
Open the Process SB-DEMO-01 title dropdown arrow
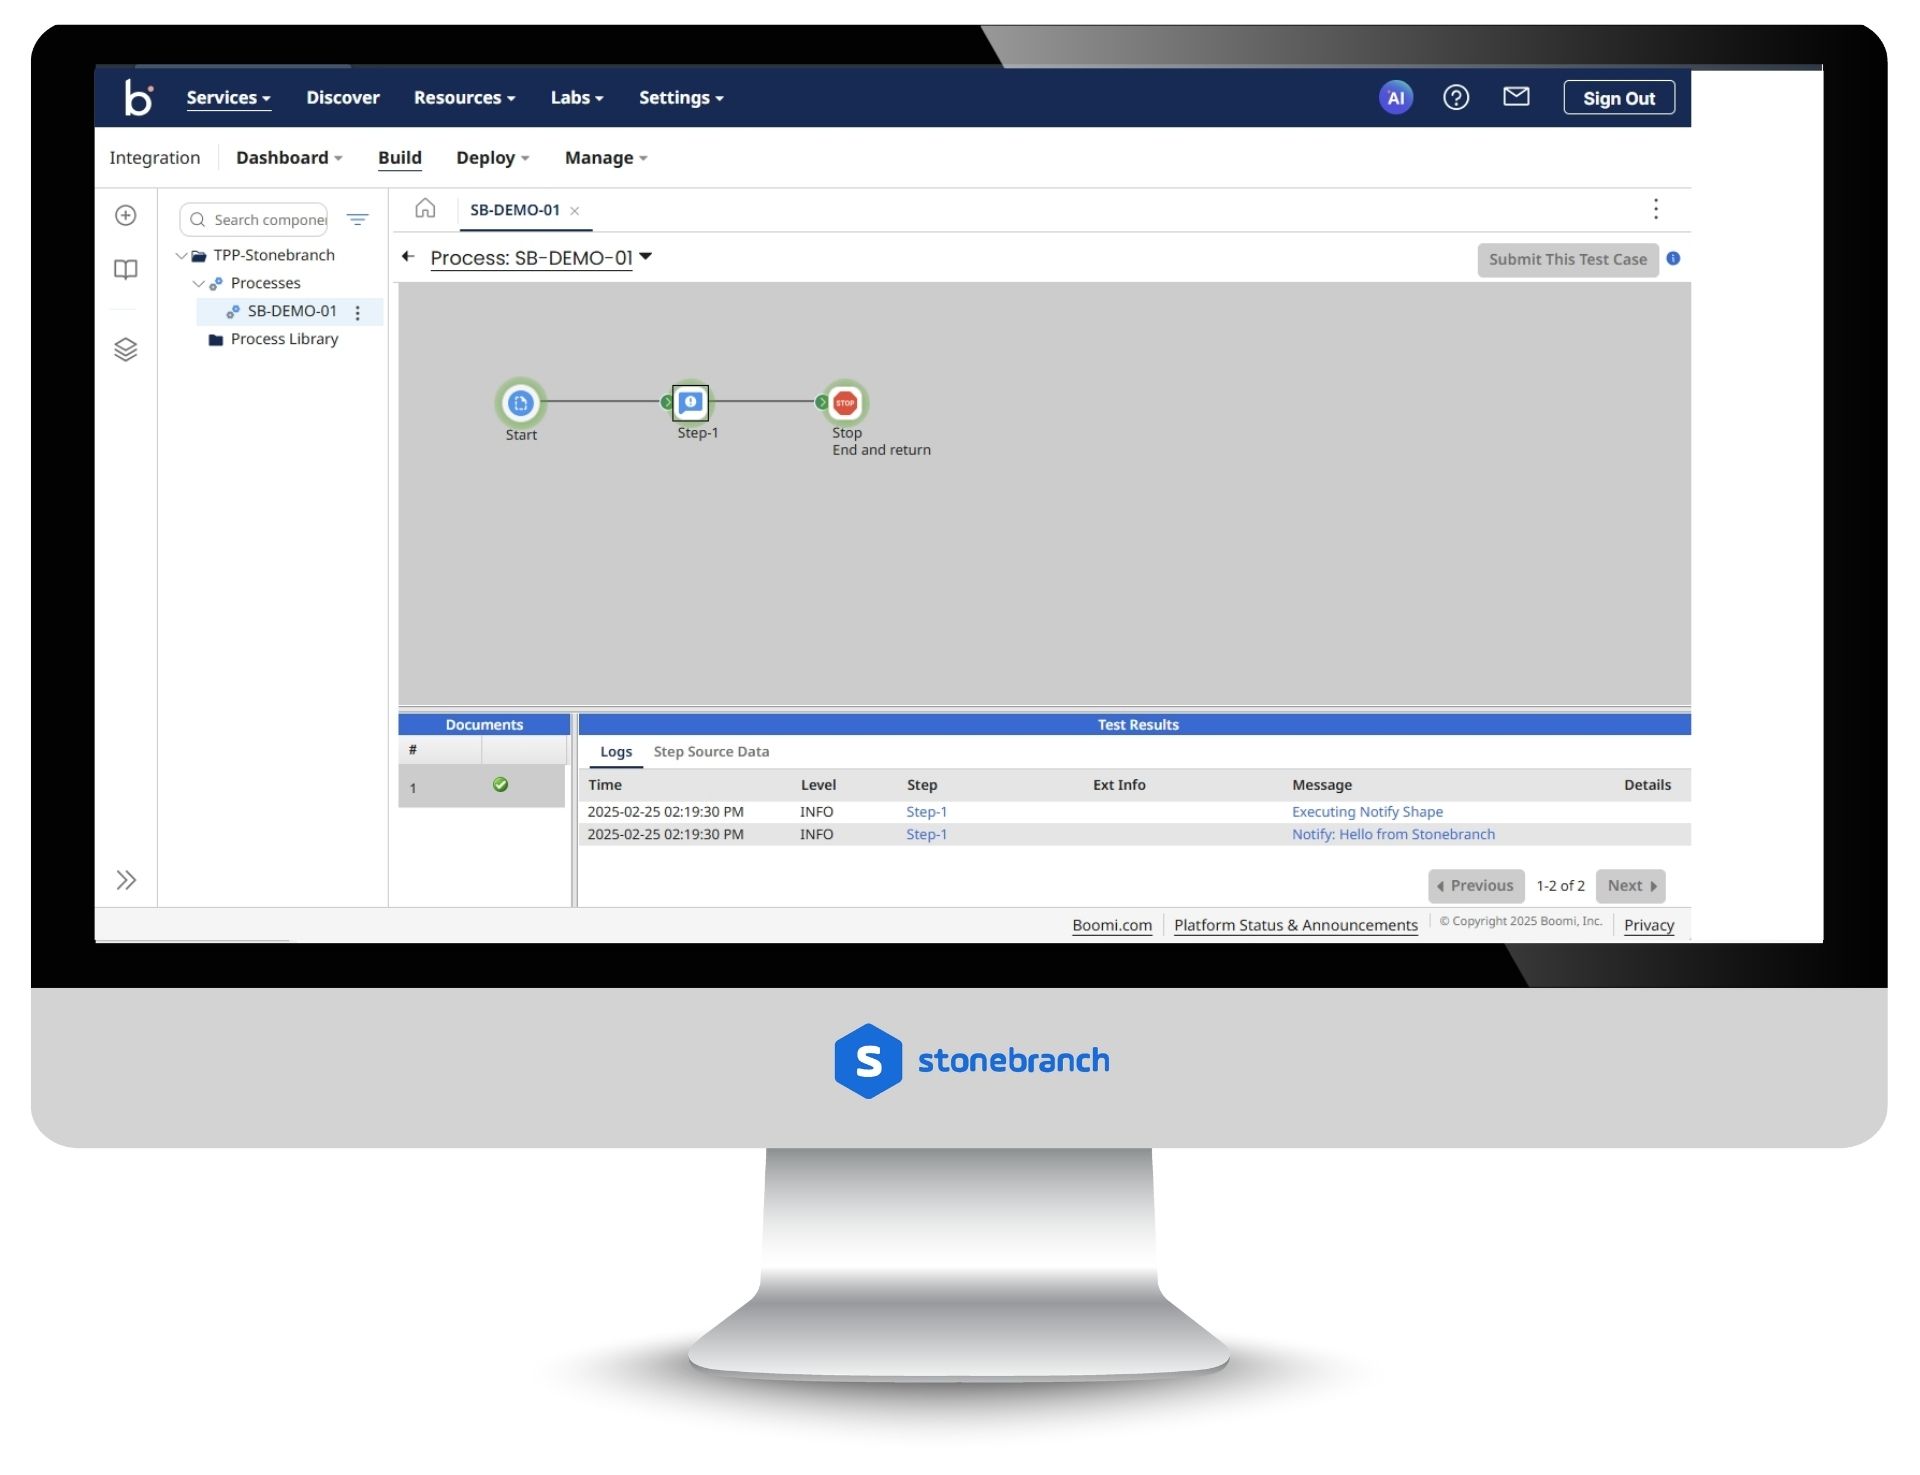[646, 257]
